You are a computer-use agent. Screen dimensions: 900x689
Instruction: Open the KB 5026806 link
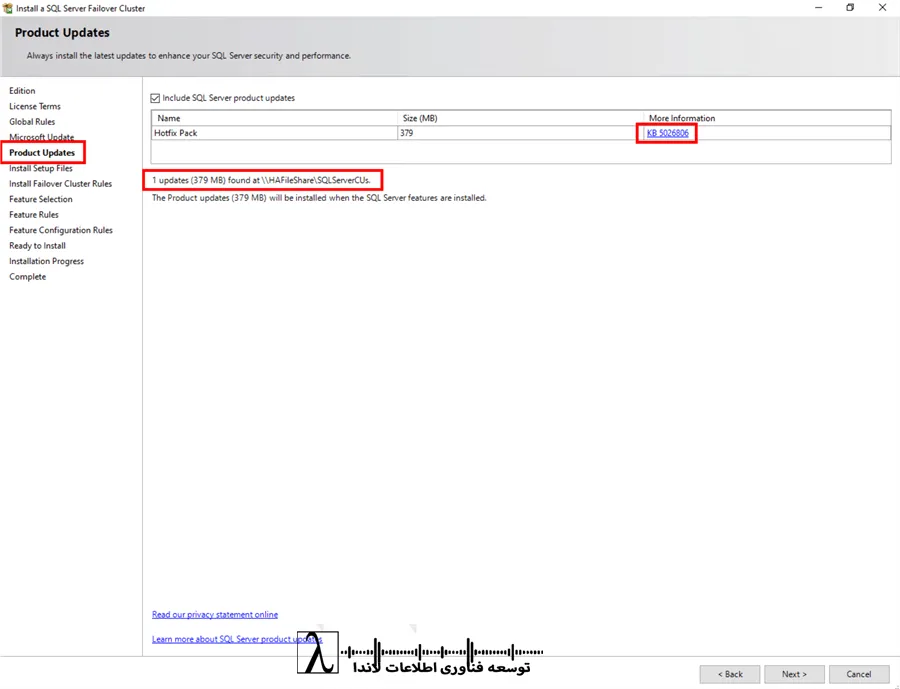(668, 133)
